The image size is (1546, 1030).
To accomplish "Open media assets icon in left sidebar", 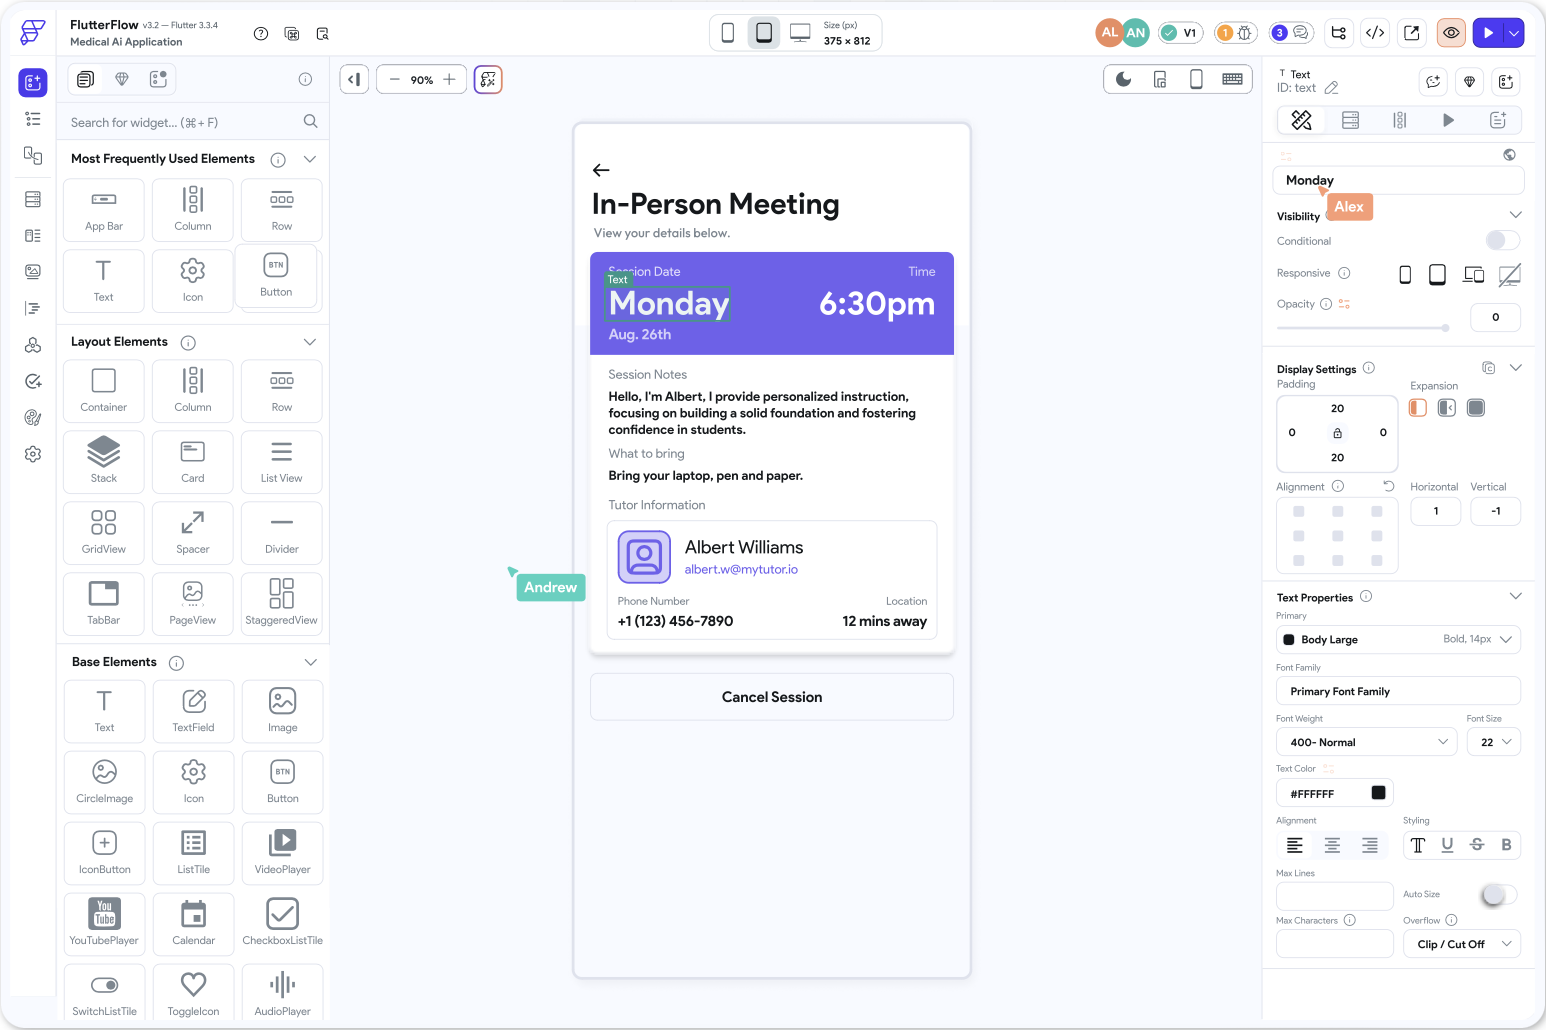I will pyautogui.click(x=33, y=271).
